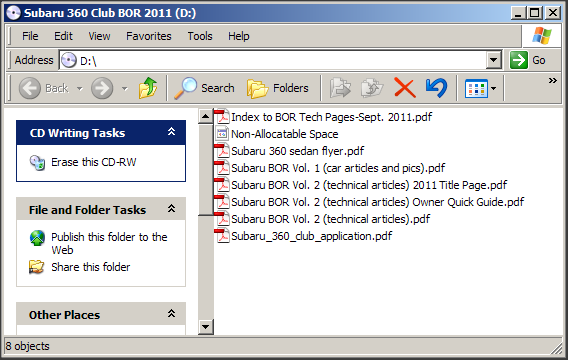Select Subaru_360_club_application.pdf
Viewport: 568px width, 360px height.
(x=312, y=236)
